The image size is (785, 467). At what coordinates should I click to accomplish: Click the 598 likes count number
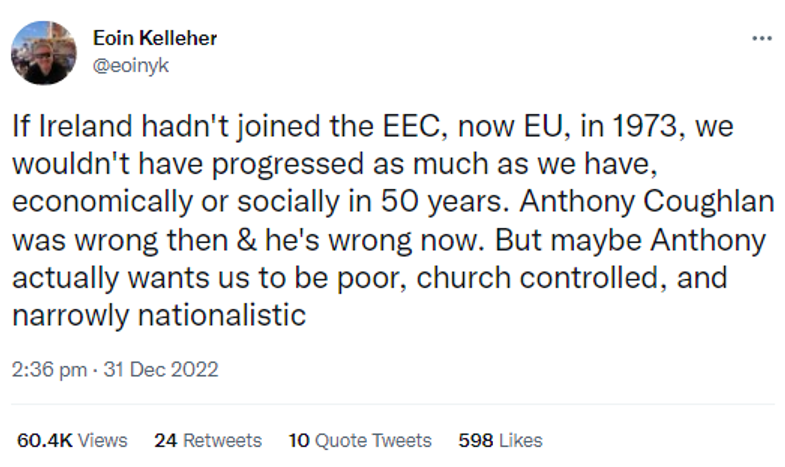coord(475,440)
